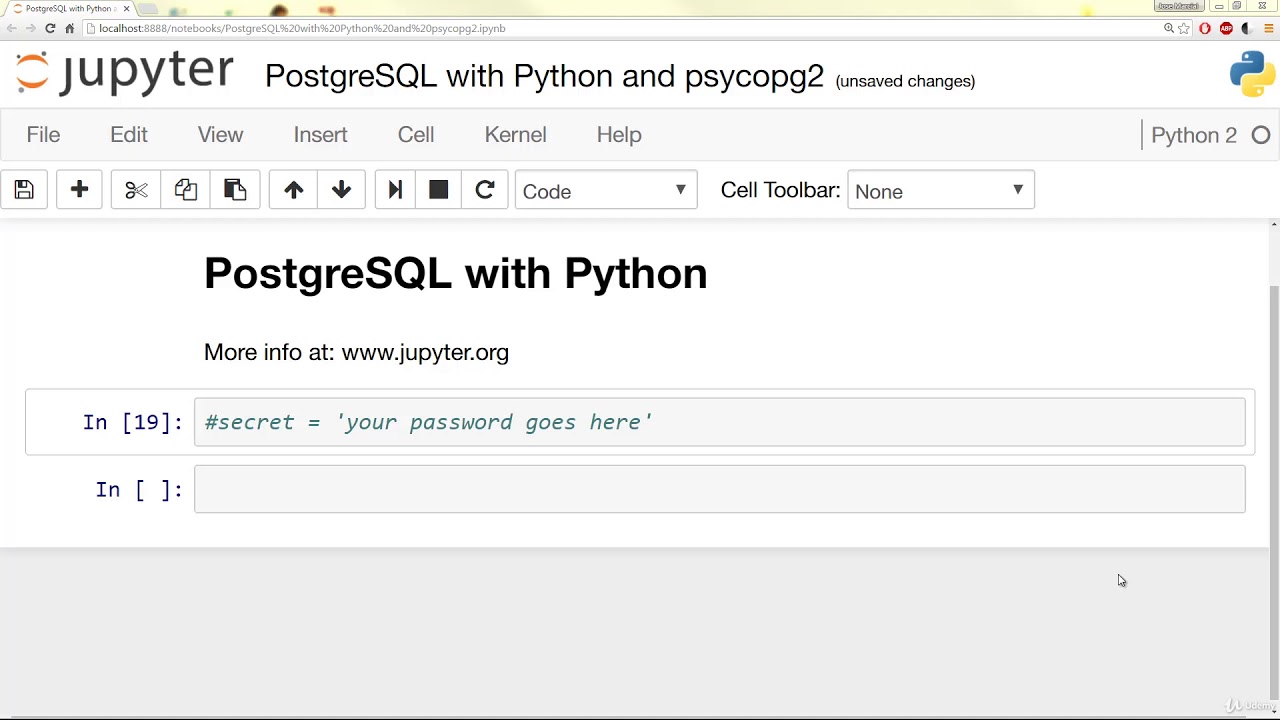The width and height of the screenshot is (1280, 720).
Task: Open the View menu
Action: point(220,135)
